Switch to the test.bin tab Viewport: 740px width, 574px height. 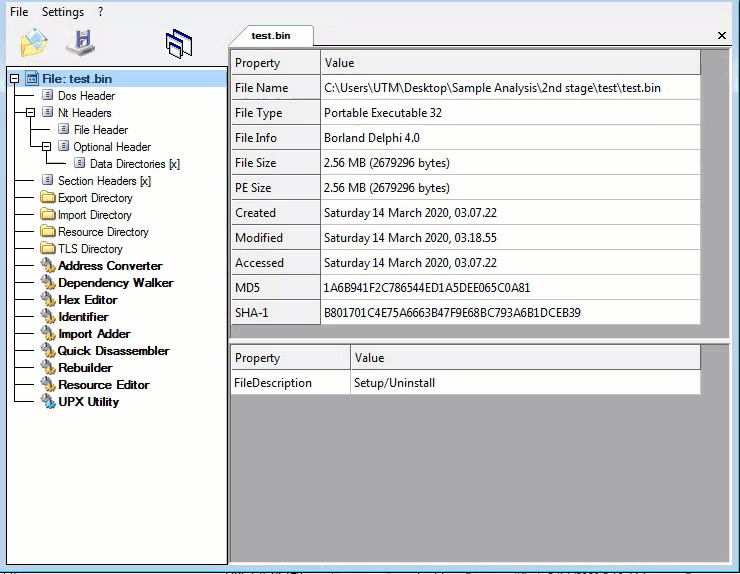[271, 36]
